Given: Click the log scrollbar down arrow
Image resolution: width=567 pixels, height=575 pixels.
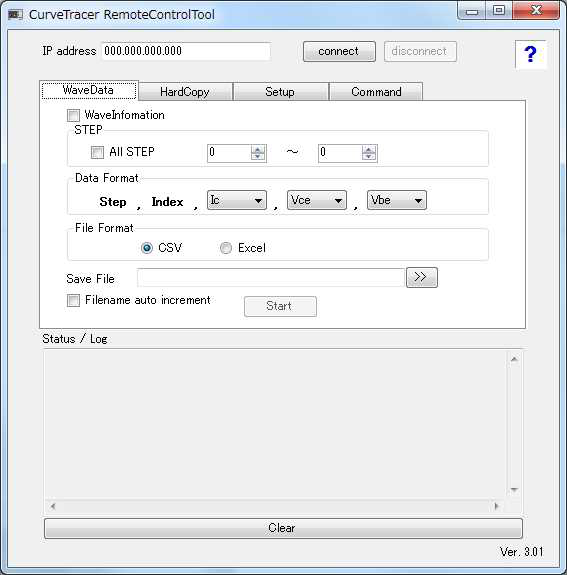Looking at the screenshot, I should 514,490.
